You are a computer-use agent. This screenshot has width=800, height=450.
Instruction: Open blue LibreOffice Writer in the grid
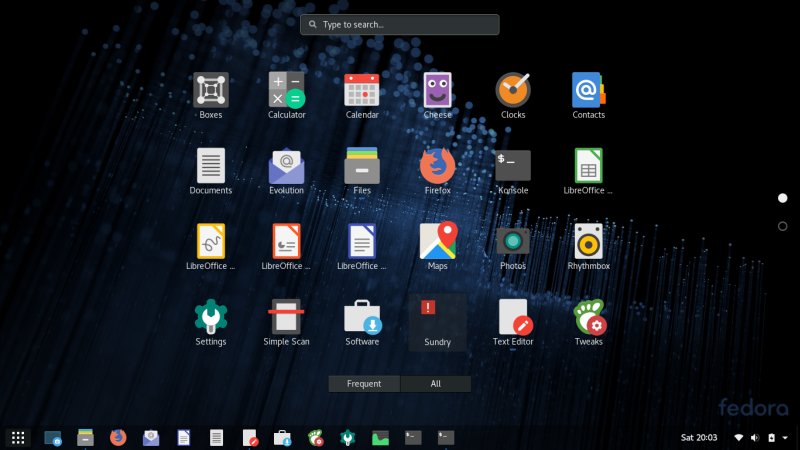click(362, 247)
